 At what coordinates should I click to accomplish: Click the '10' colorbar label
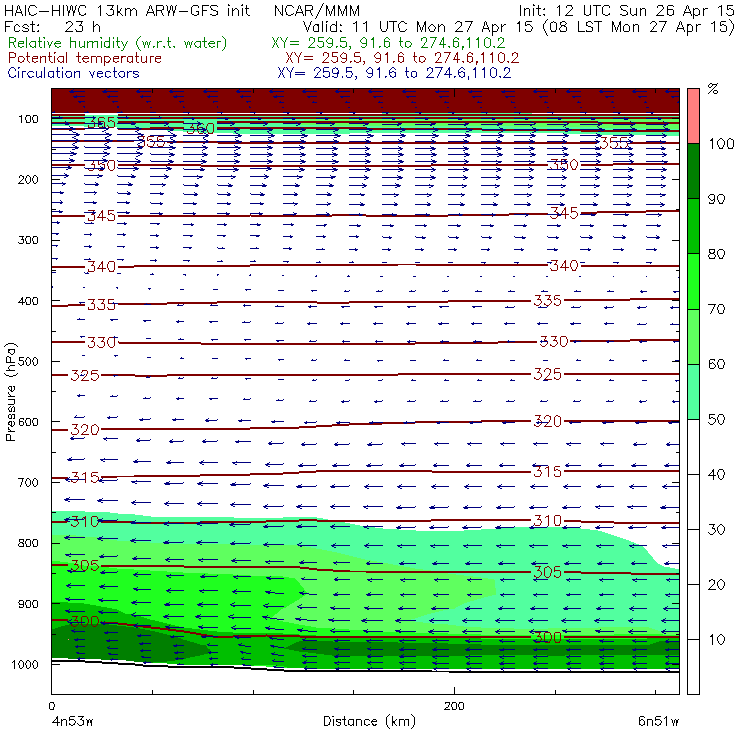(716, 639)
